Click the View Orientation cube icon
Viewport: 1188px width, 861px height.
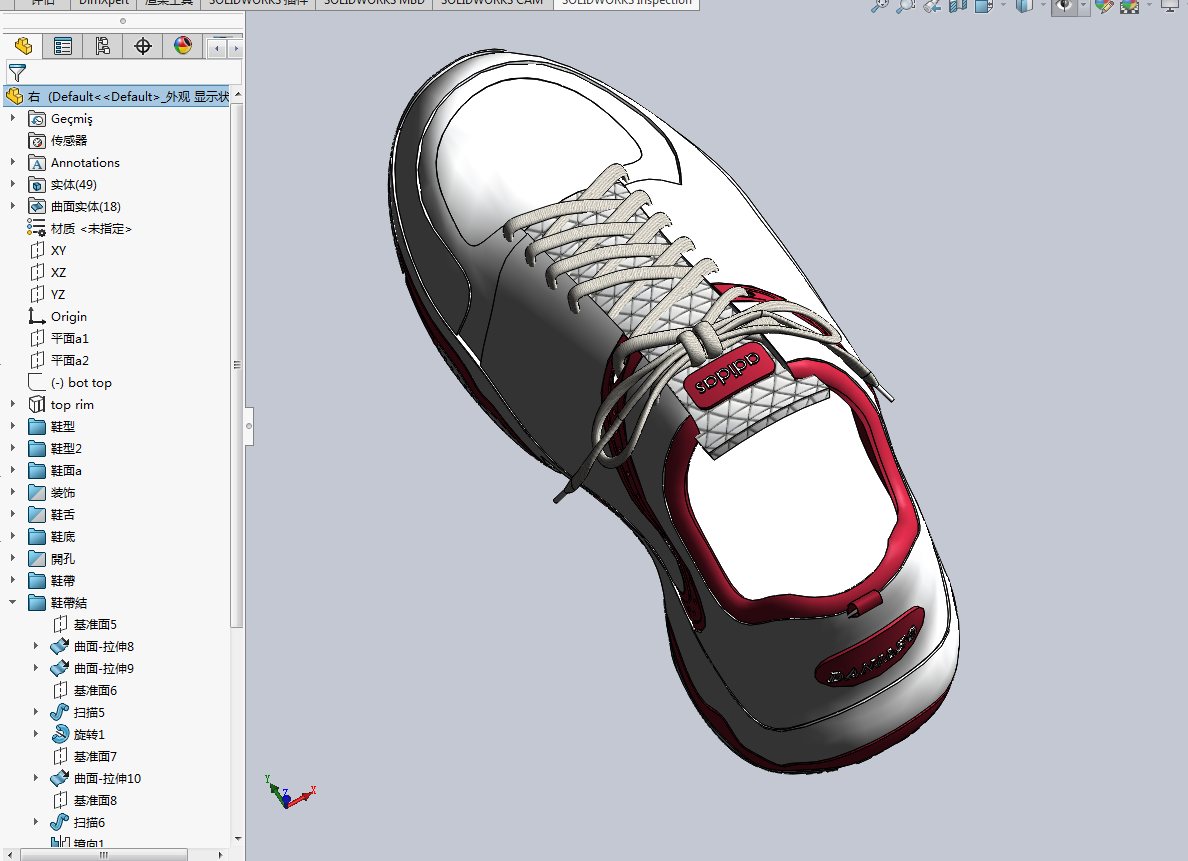[983, 5]
